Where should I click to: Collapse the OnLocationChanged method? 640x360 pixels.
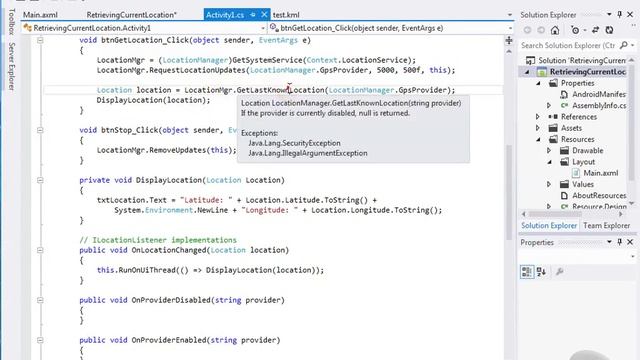click(x=40, y=250)
